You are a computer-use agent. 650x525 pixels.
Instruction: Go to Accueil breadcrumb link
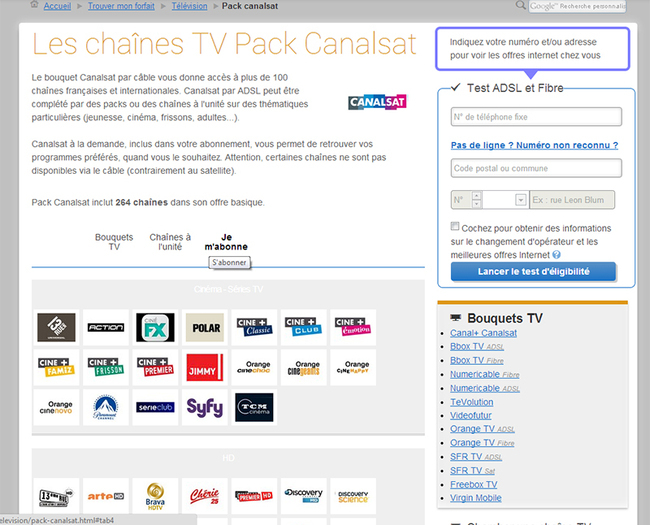pyautogui.click(x=57, y=6)
